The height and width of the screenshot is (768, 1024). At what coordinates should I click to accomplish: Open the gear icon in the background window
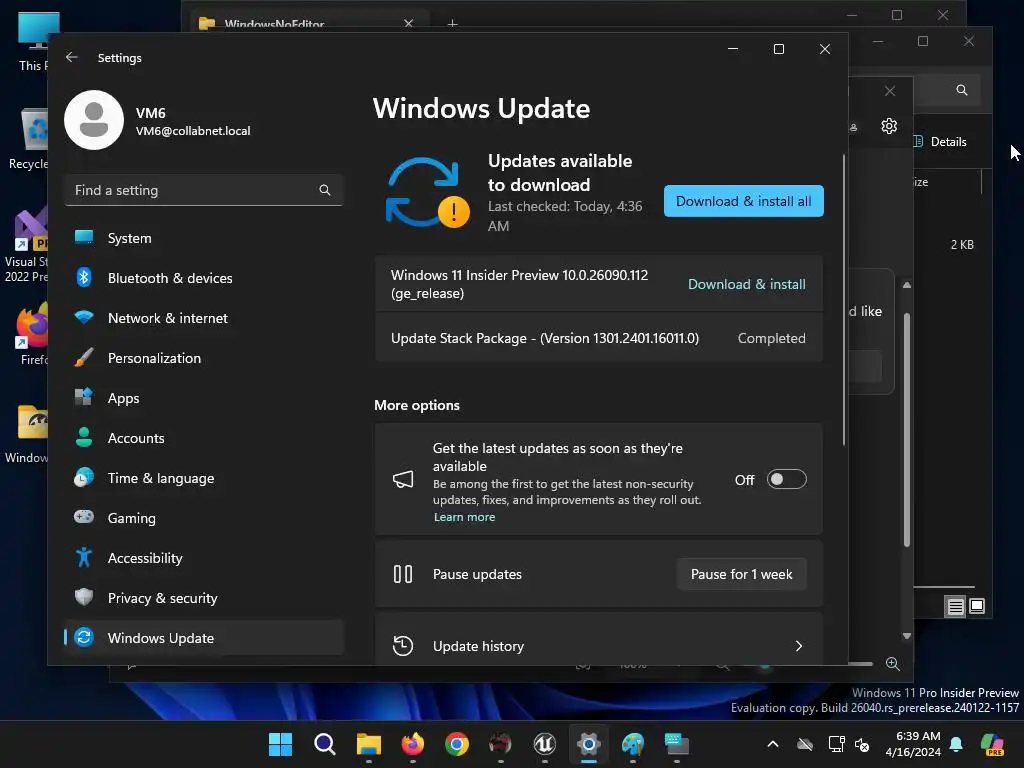[x=889, y=126]
